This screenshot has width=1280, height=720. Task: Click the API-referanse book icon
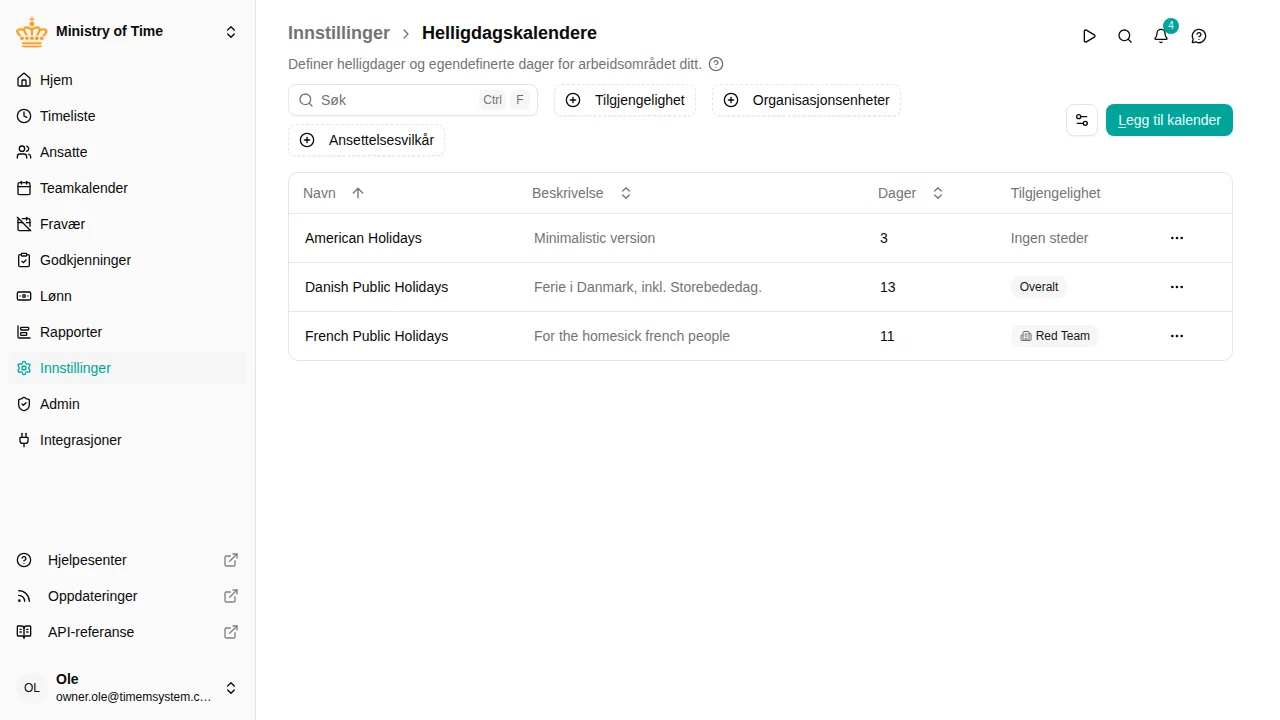click(x=24, y=632)
